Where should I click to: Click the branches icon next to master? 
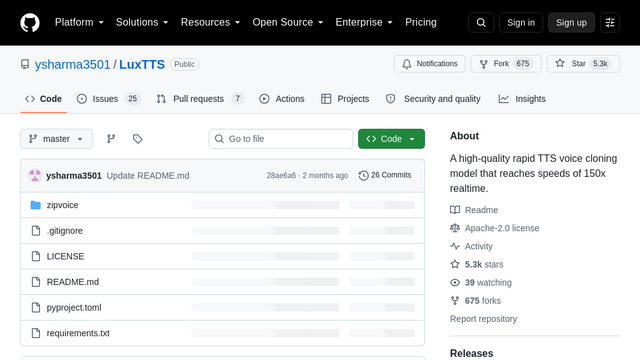click(111, 139)
